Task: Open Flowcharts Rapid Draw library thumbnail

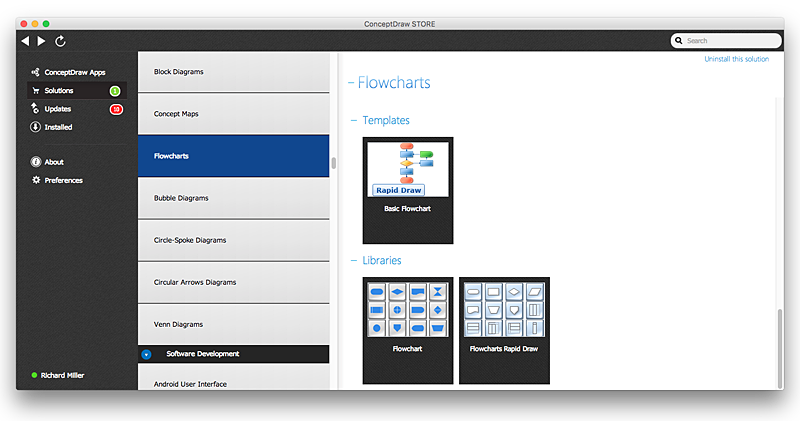Action: click(504, 309)
